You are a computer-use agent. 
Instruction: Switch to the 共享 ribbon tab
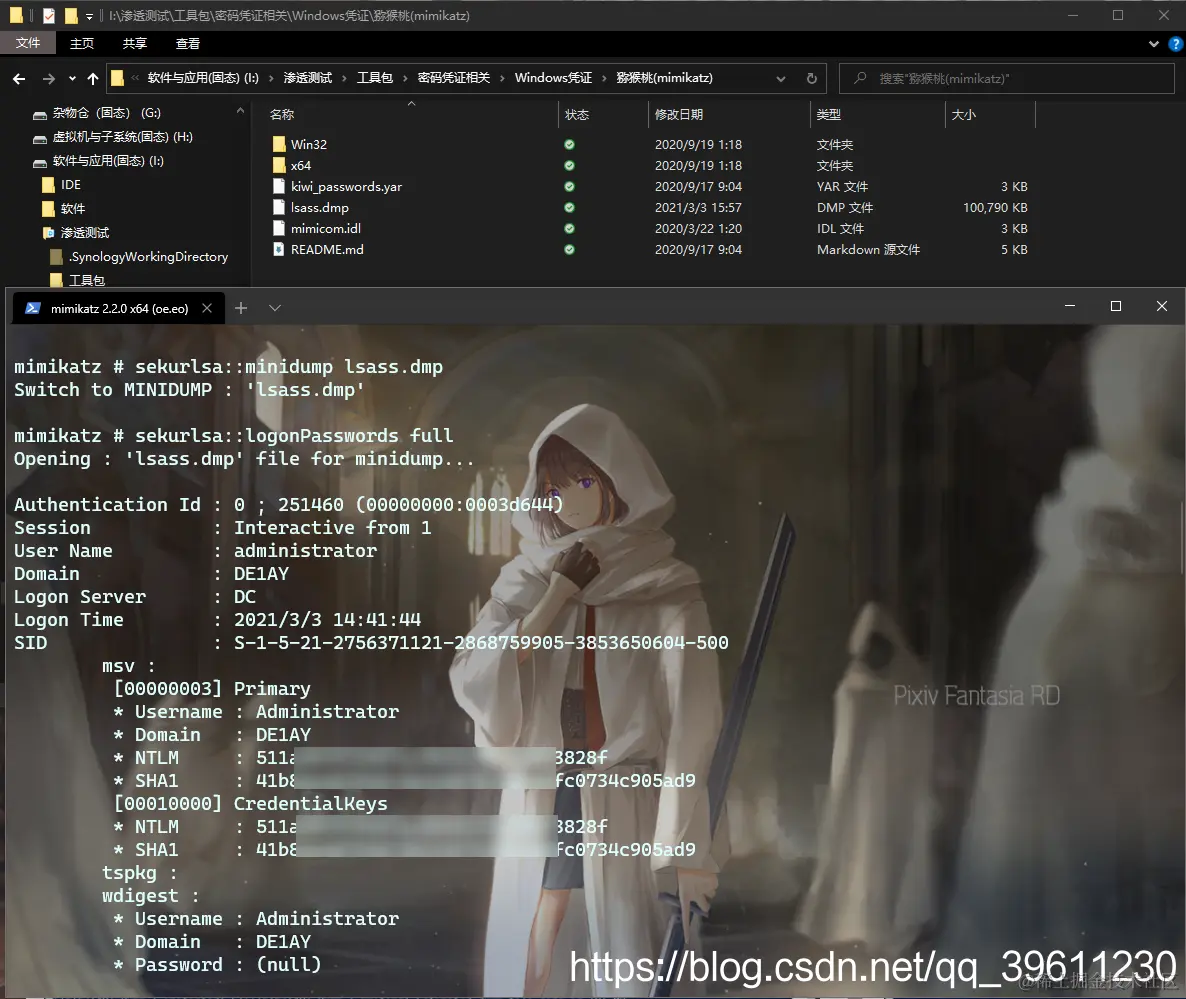click(135, 43)
